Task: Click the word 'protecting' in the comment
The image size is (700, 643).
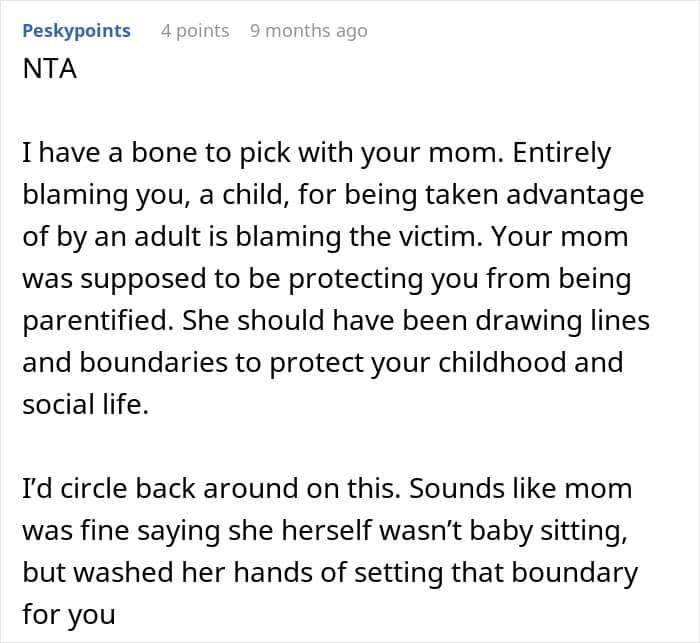Action: pos(355,280)
